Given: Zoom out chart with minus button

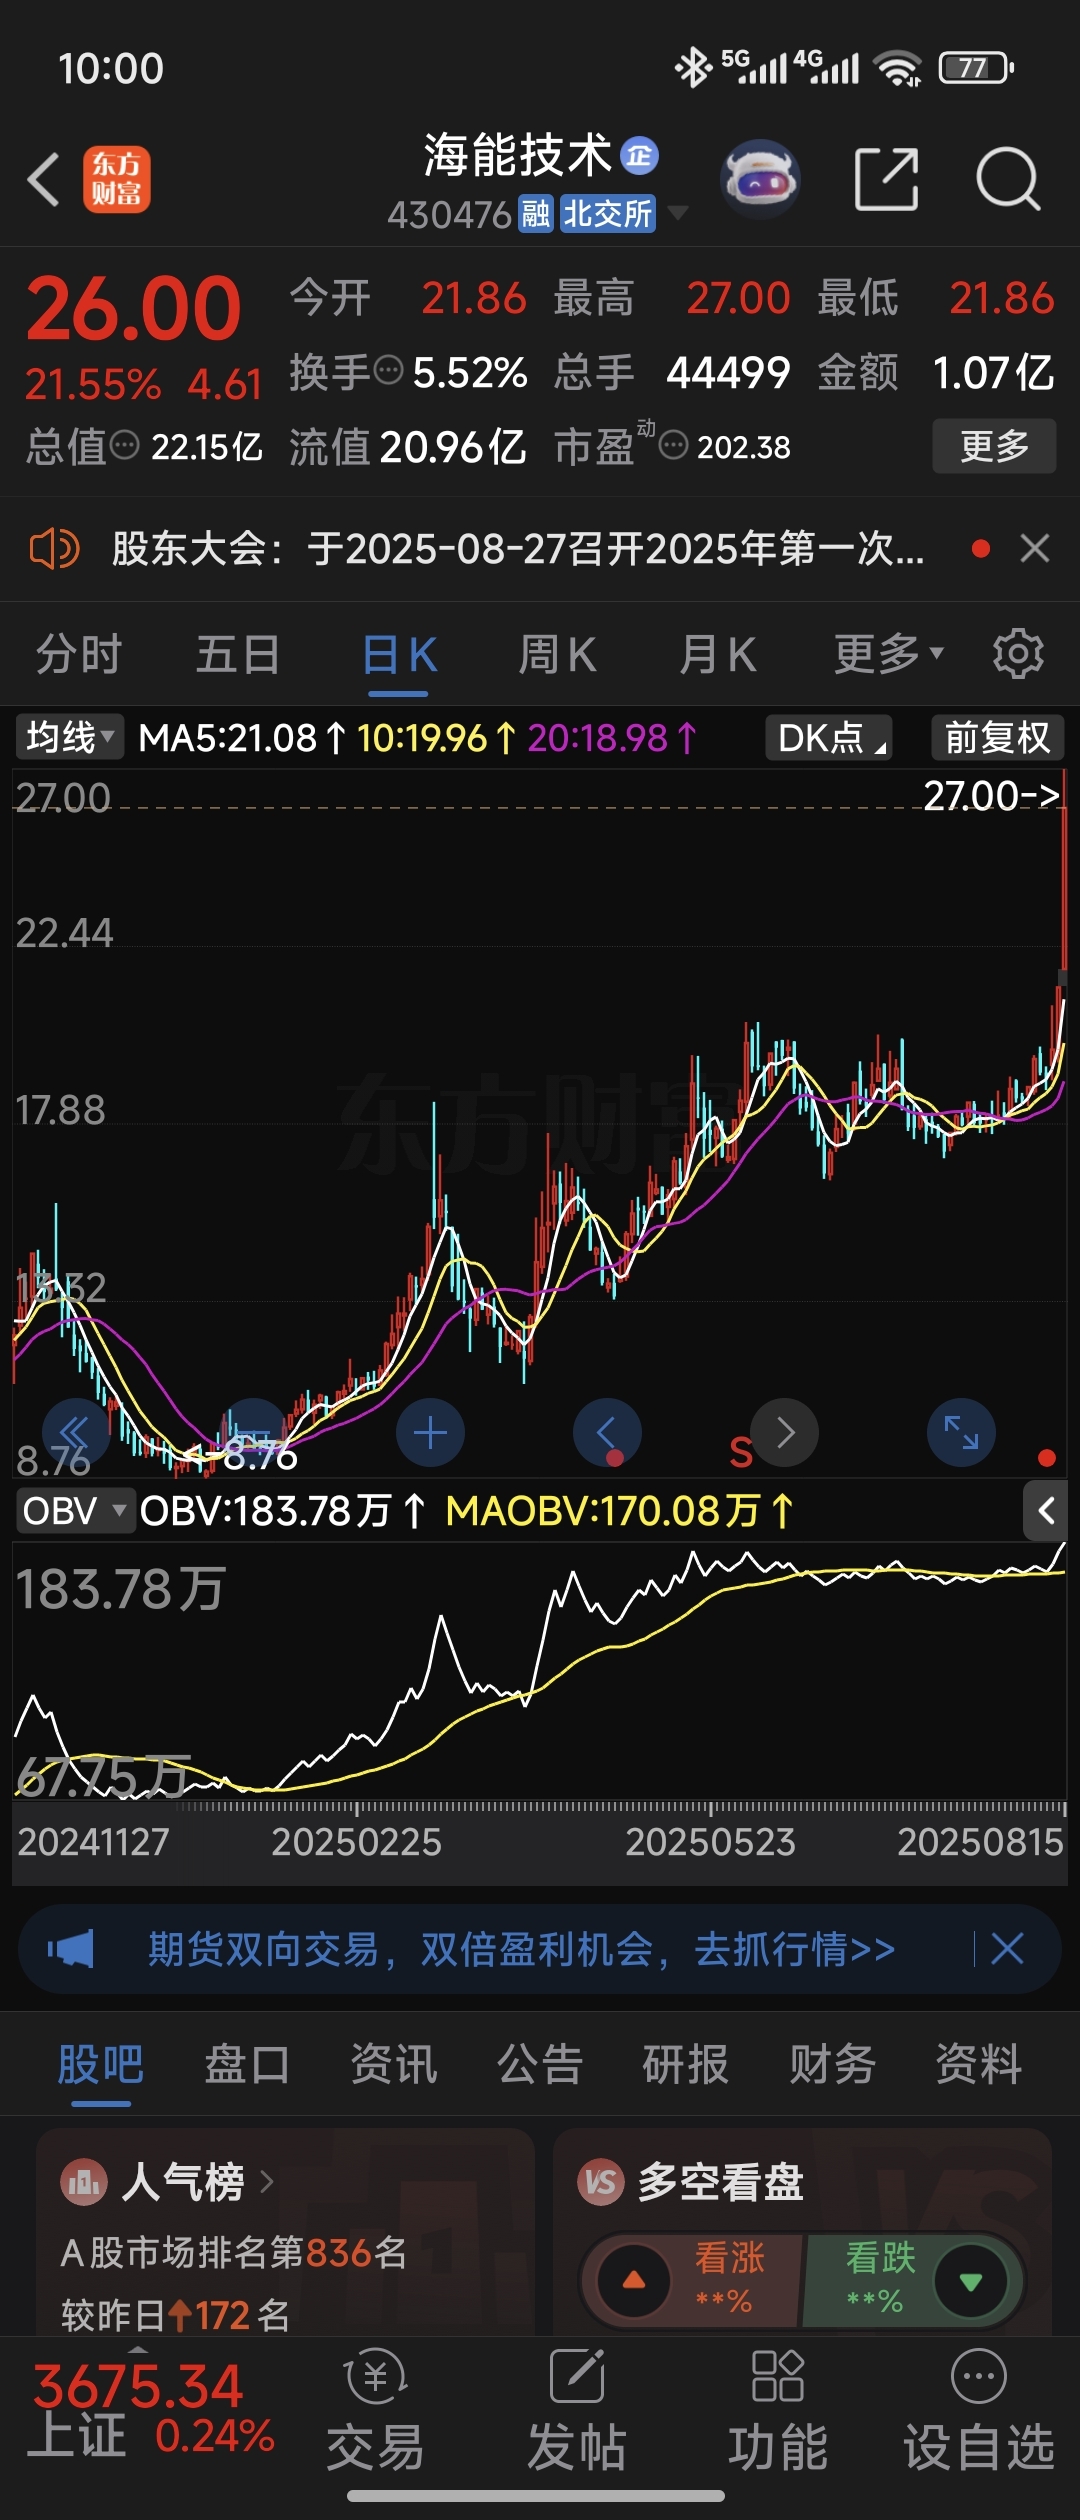Looking at the screenshot, I should tap(252, 1433).
